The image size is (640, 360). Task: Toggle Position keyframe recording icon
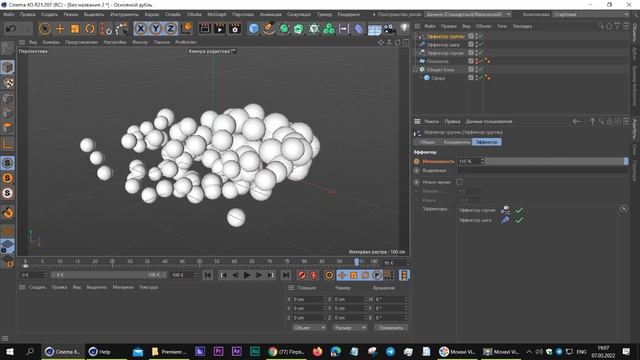[342, 275]
